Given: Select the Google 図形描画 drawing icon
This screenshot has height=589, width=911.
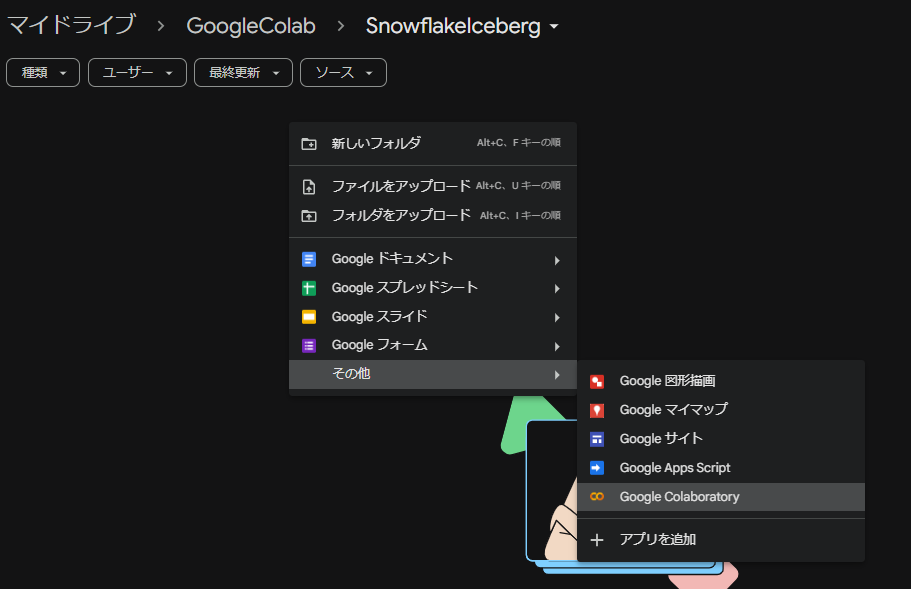Looking at the screenshot, I should (x=597, y=380).
